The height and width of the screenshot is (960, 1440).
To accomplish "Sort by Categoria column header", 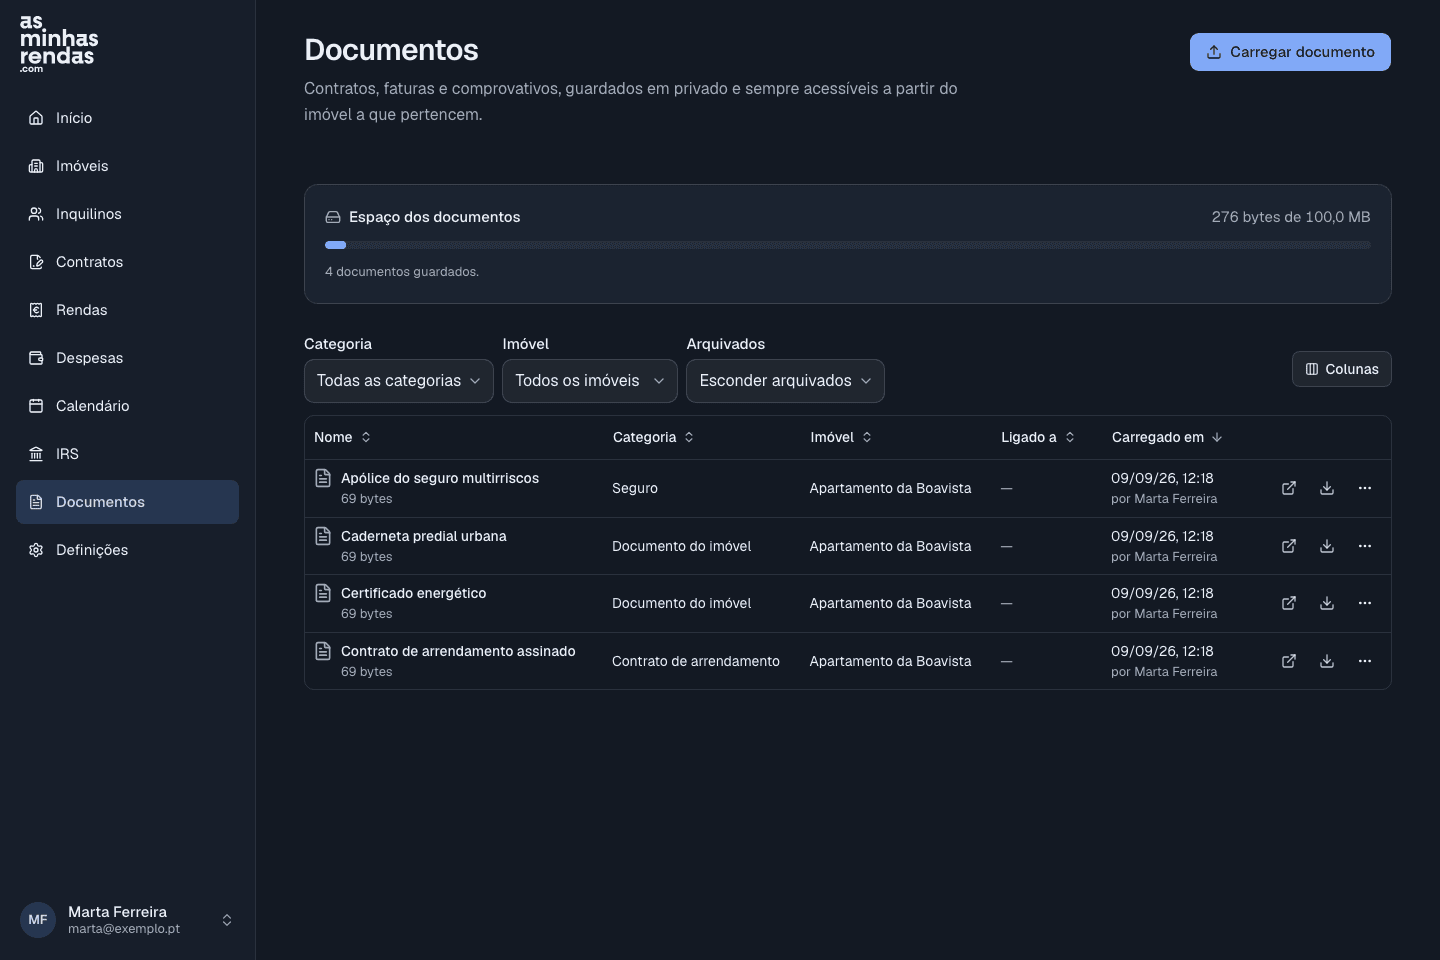I will [x=653, y=437].
